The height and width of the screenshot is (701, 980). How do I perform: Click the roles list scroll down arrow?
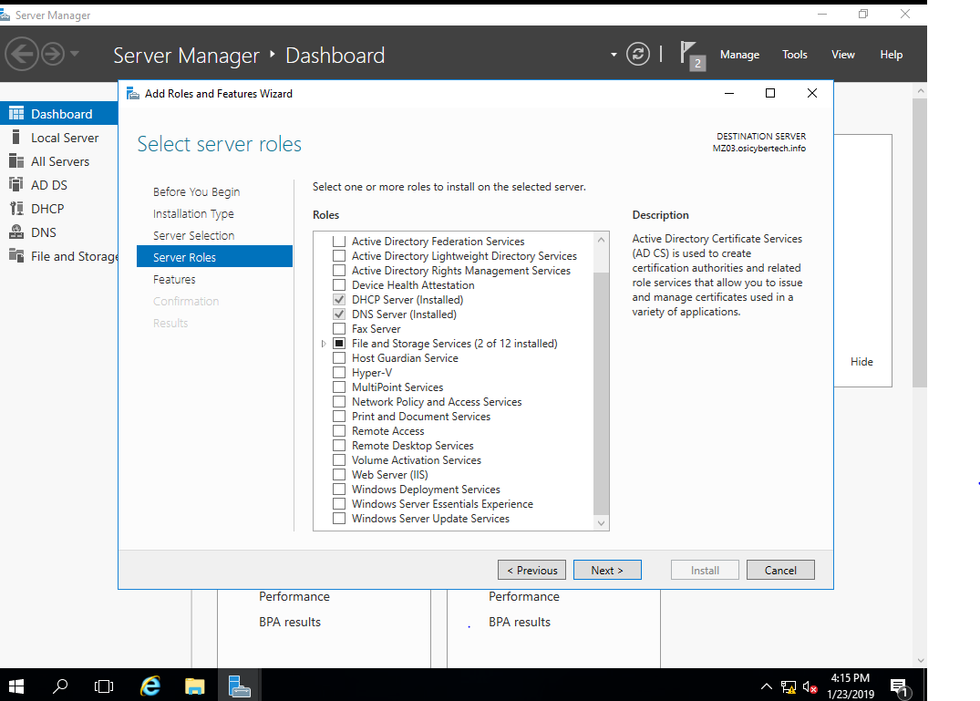pos(601,523)
